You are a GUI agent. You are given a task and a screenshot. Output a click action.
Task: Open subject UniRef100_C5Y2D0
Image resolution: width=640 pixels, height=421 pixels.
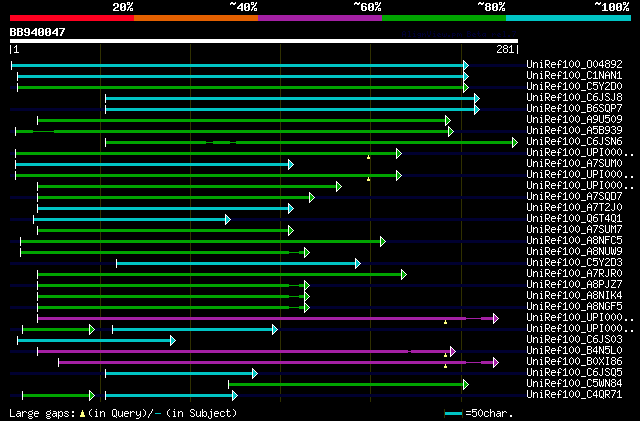click(x=574, y=86)
